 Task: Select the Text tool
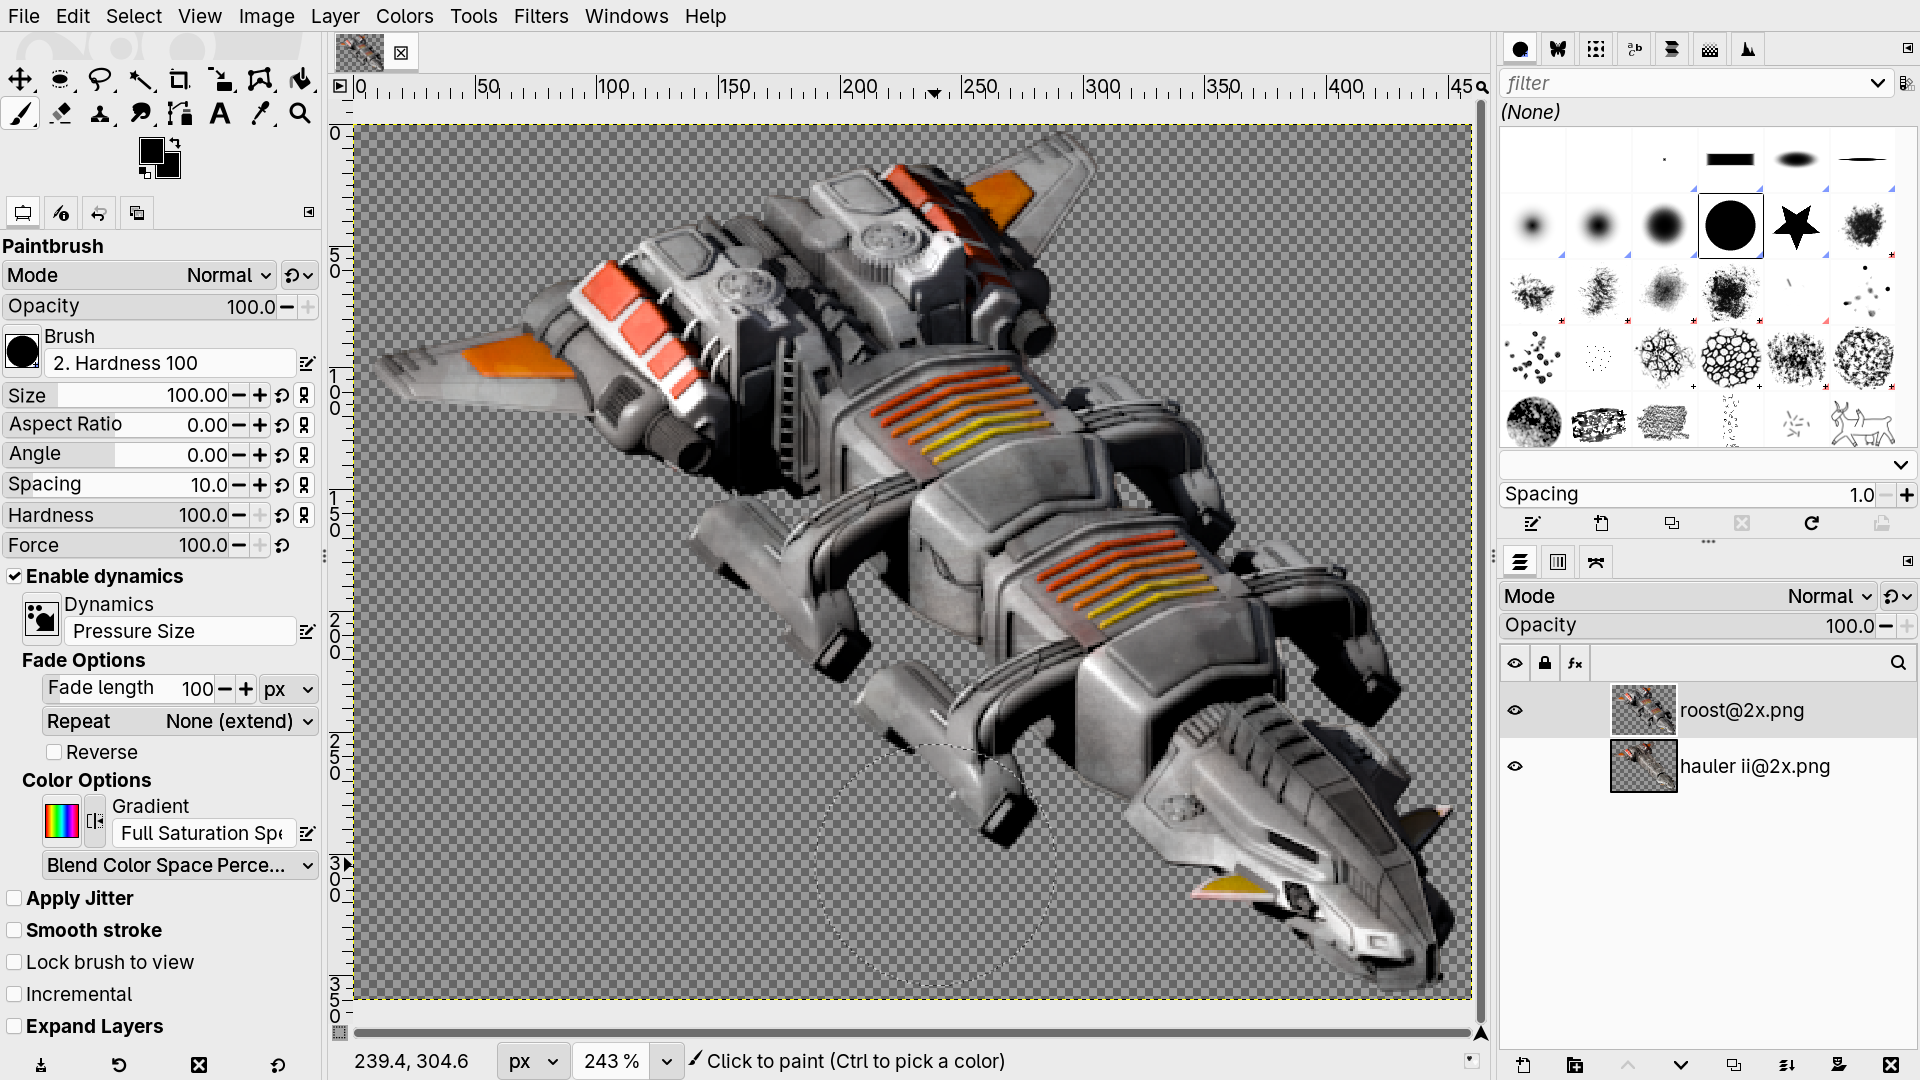220,114
